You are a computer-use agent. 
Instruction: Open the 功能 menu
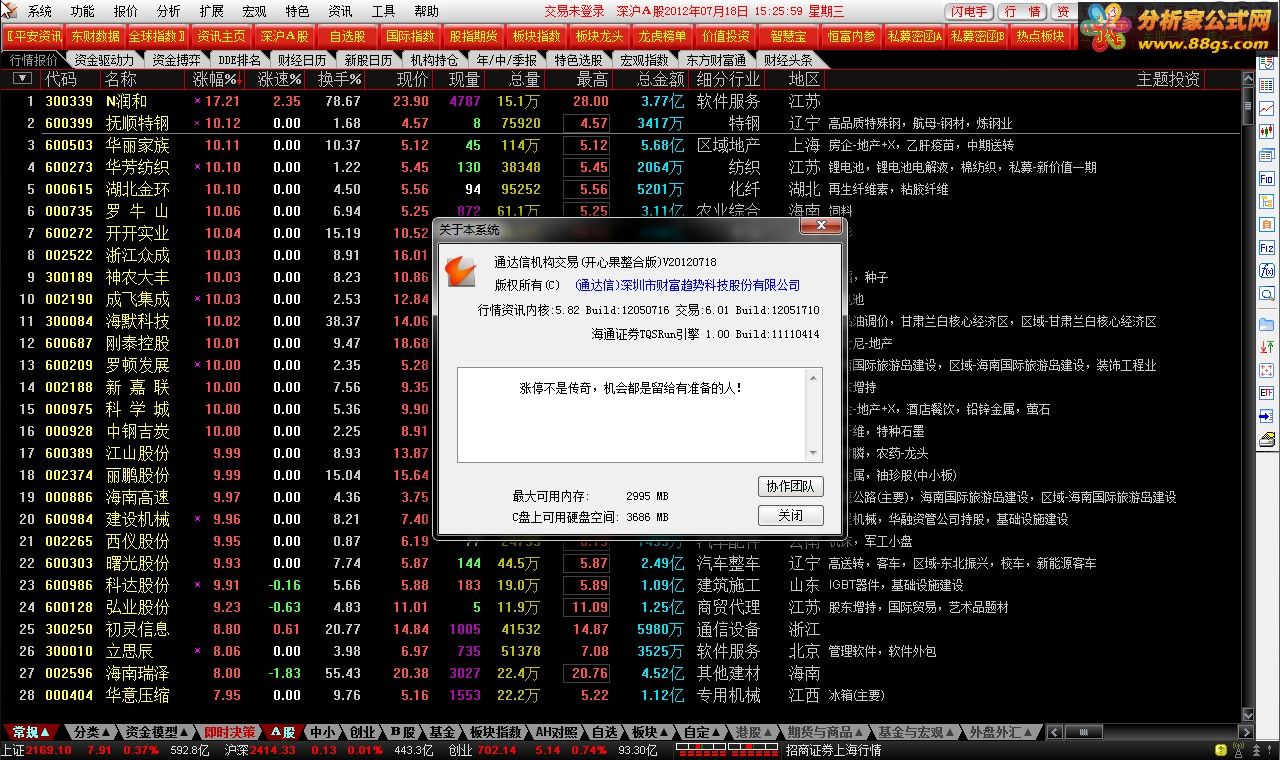coord(83,11)
